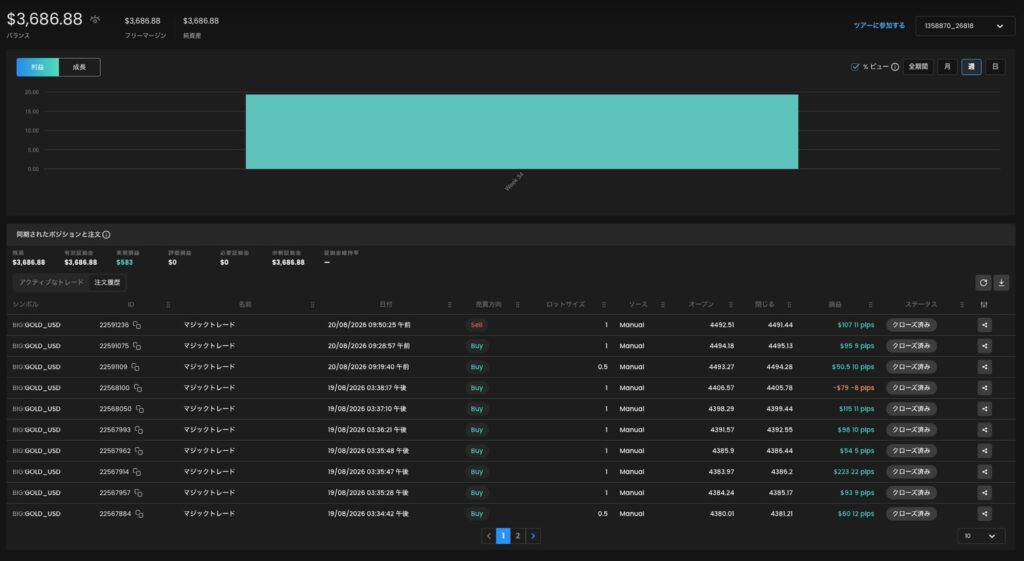Click the $223 22 pips profit value
Image resolution: width=1024 pixels, height=561 pixels.
coord(854,472)
